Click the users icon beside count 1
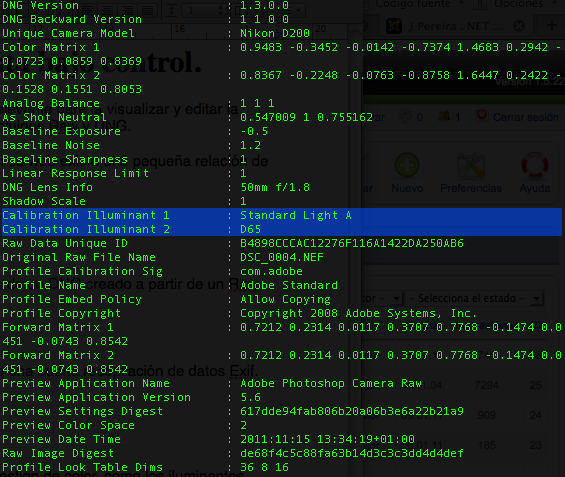Viewport: 565px width, 477px height. 444,116
